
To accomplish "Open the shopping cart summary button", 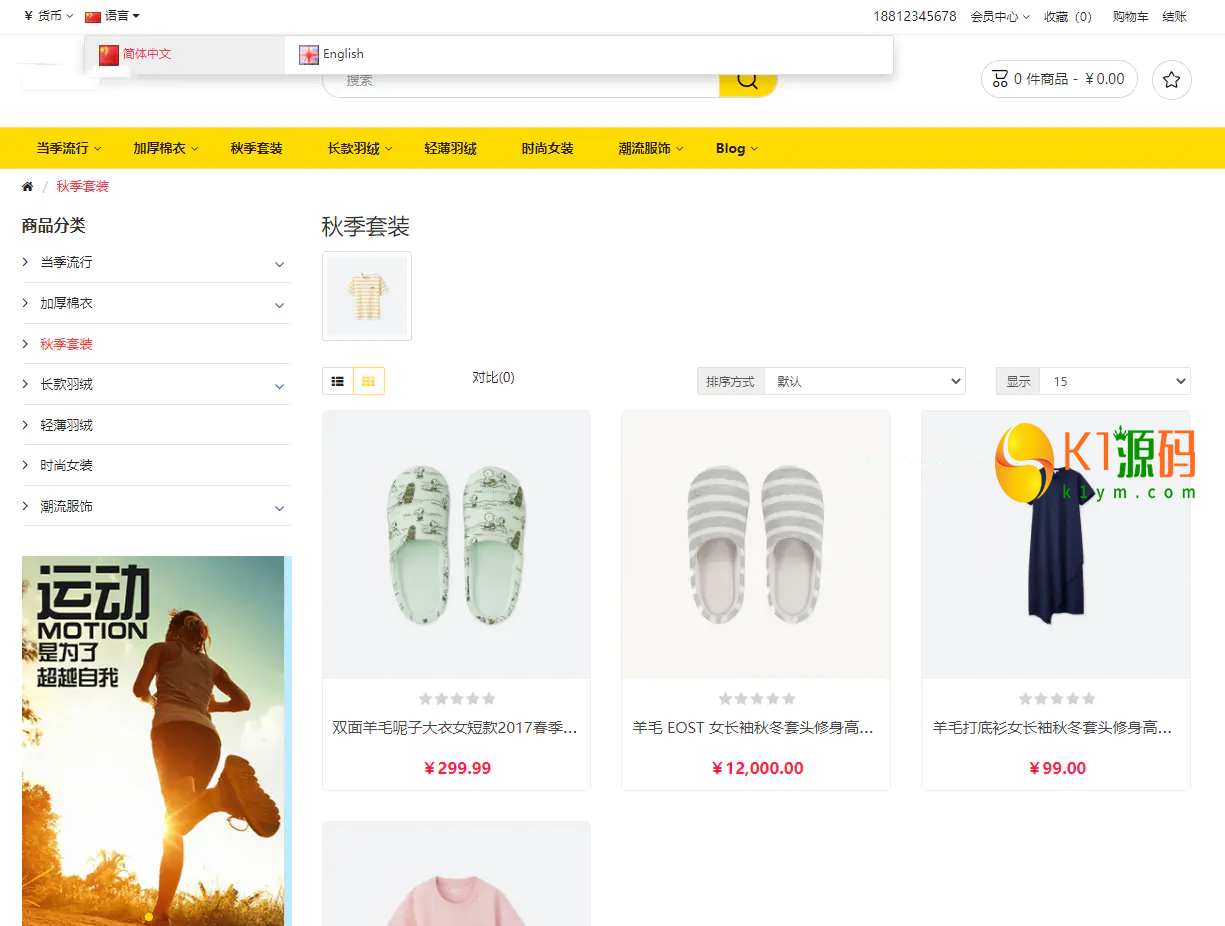I will point(1059,79).
